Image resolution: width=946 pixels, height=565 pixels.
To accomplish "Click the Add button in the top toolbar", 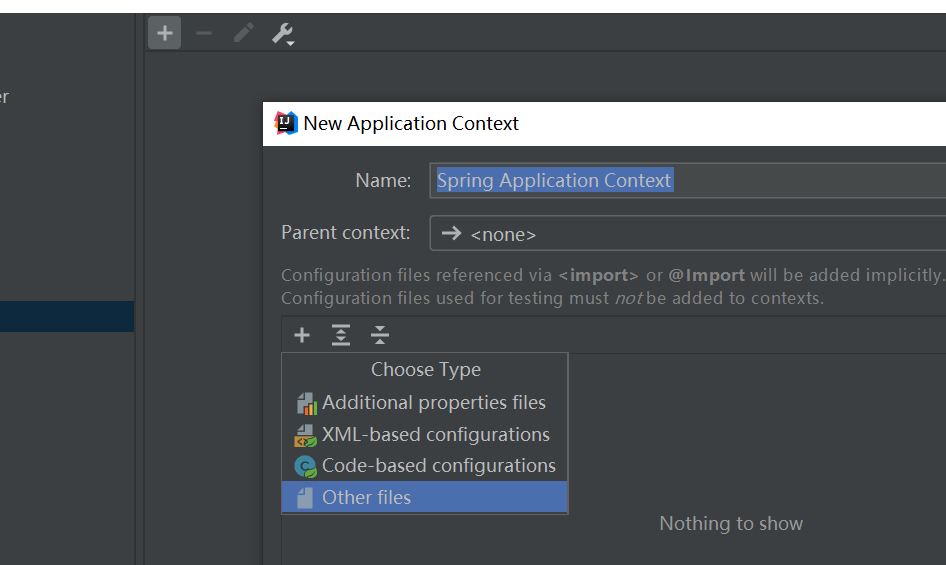I will [x=165, y=33].
